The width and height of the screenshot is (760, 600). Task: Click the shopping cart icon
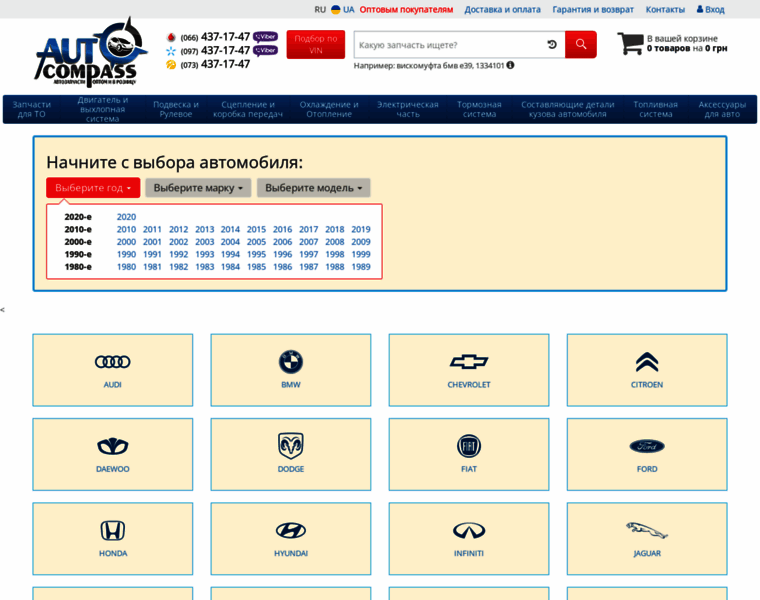[630, 44]
